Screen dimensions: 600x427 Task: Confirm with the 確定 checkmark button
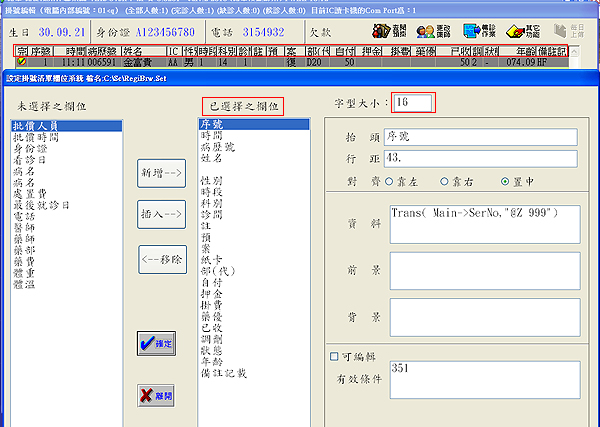pos(156,344)
